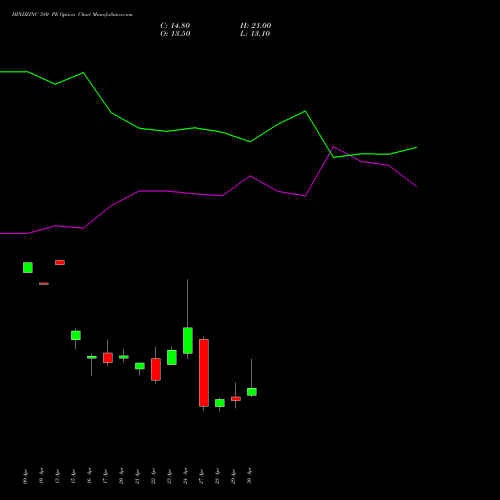Viewport: 500px width, 500px height.
Task: Click the red candle on 22 Apr
Action: pyautogui.click(x=156, y=369)
